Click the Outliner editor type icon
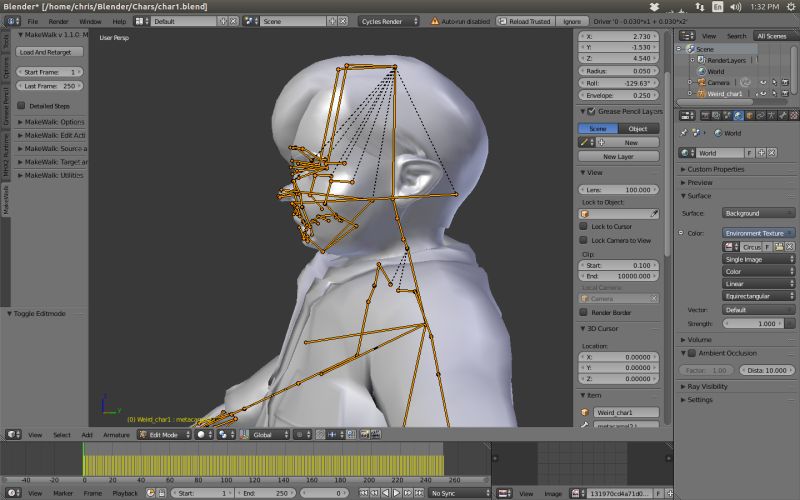This screenshot has height=500, width=800. (685, 36)
